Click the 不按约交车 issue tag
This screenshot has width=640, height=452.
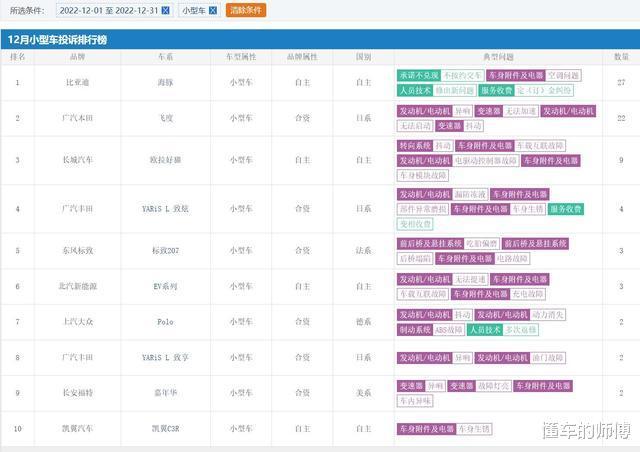[462, 75]
